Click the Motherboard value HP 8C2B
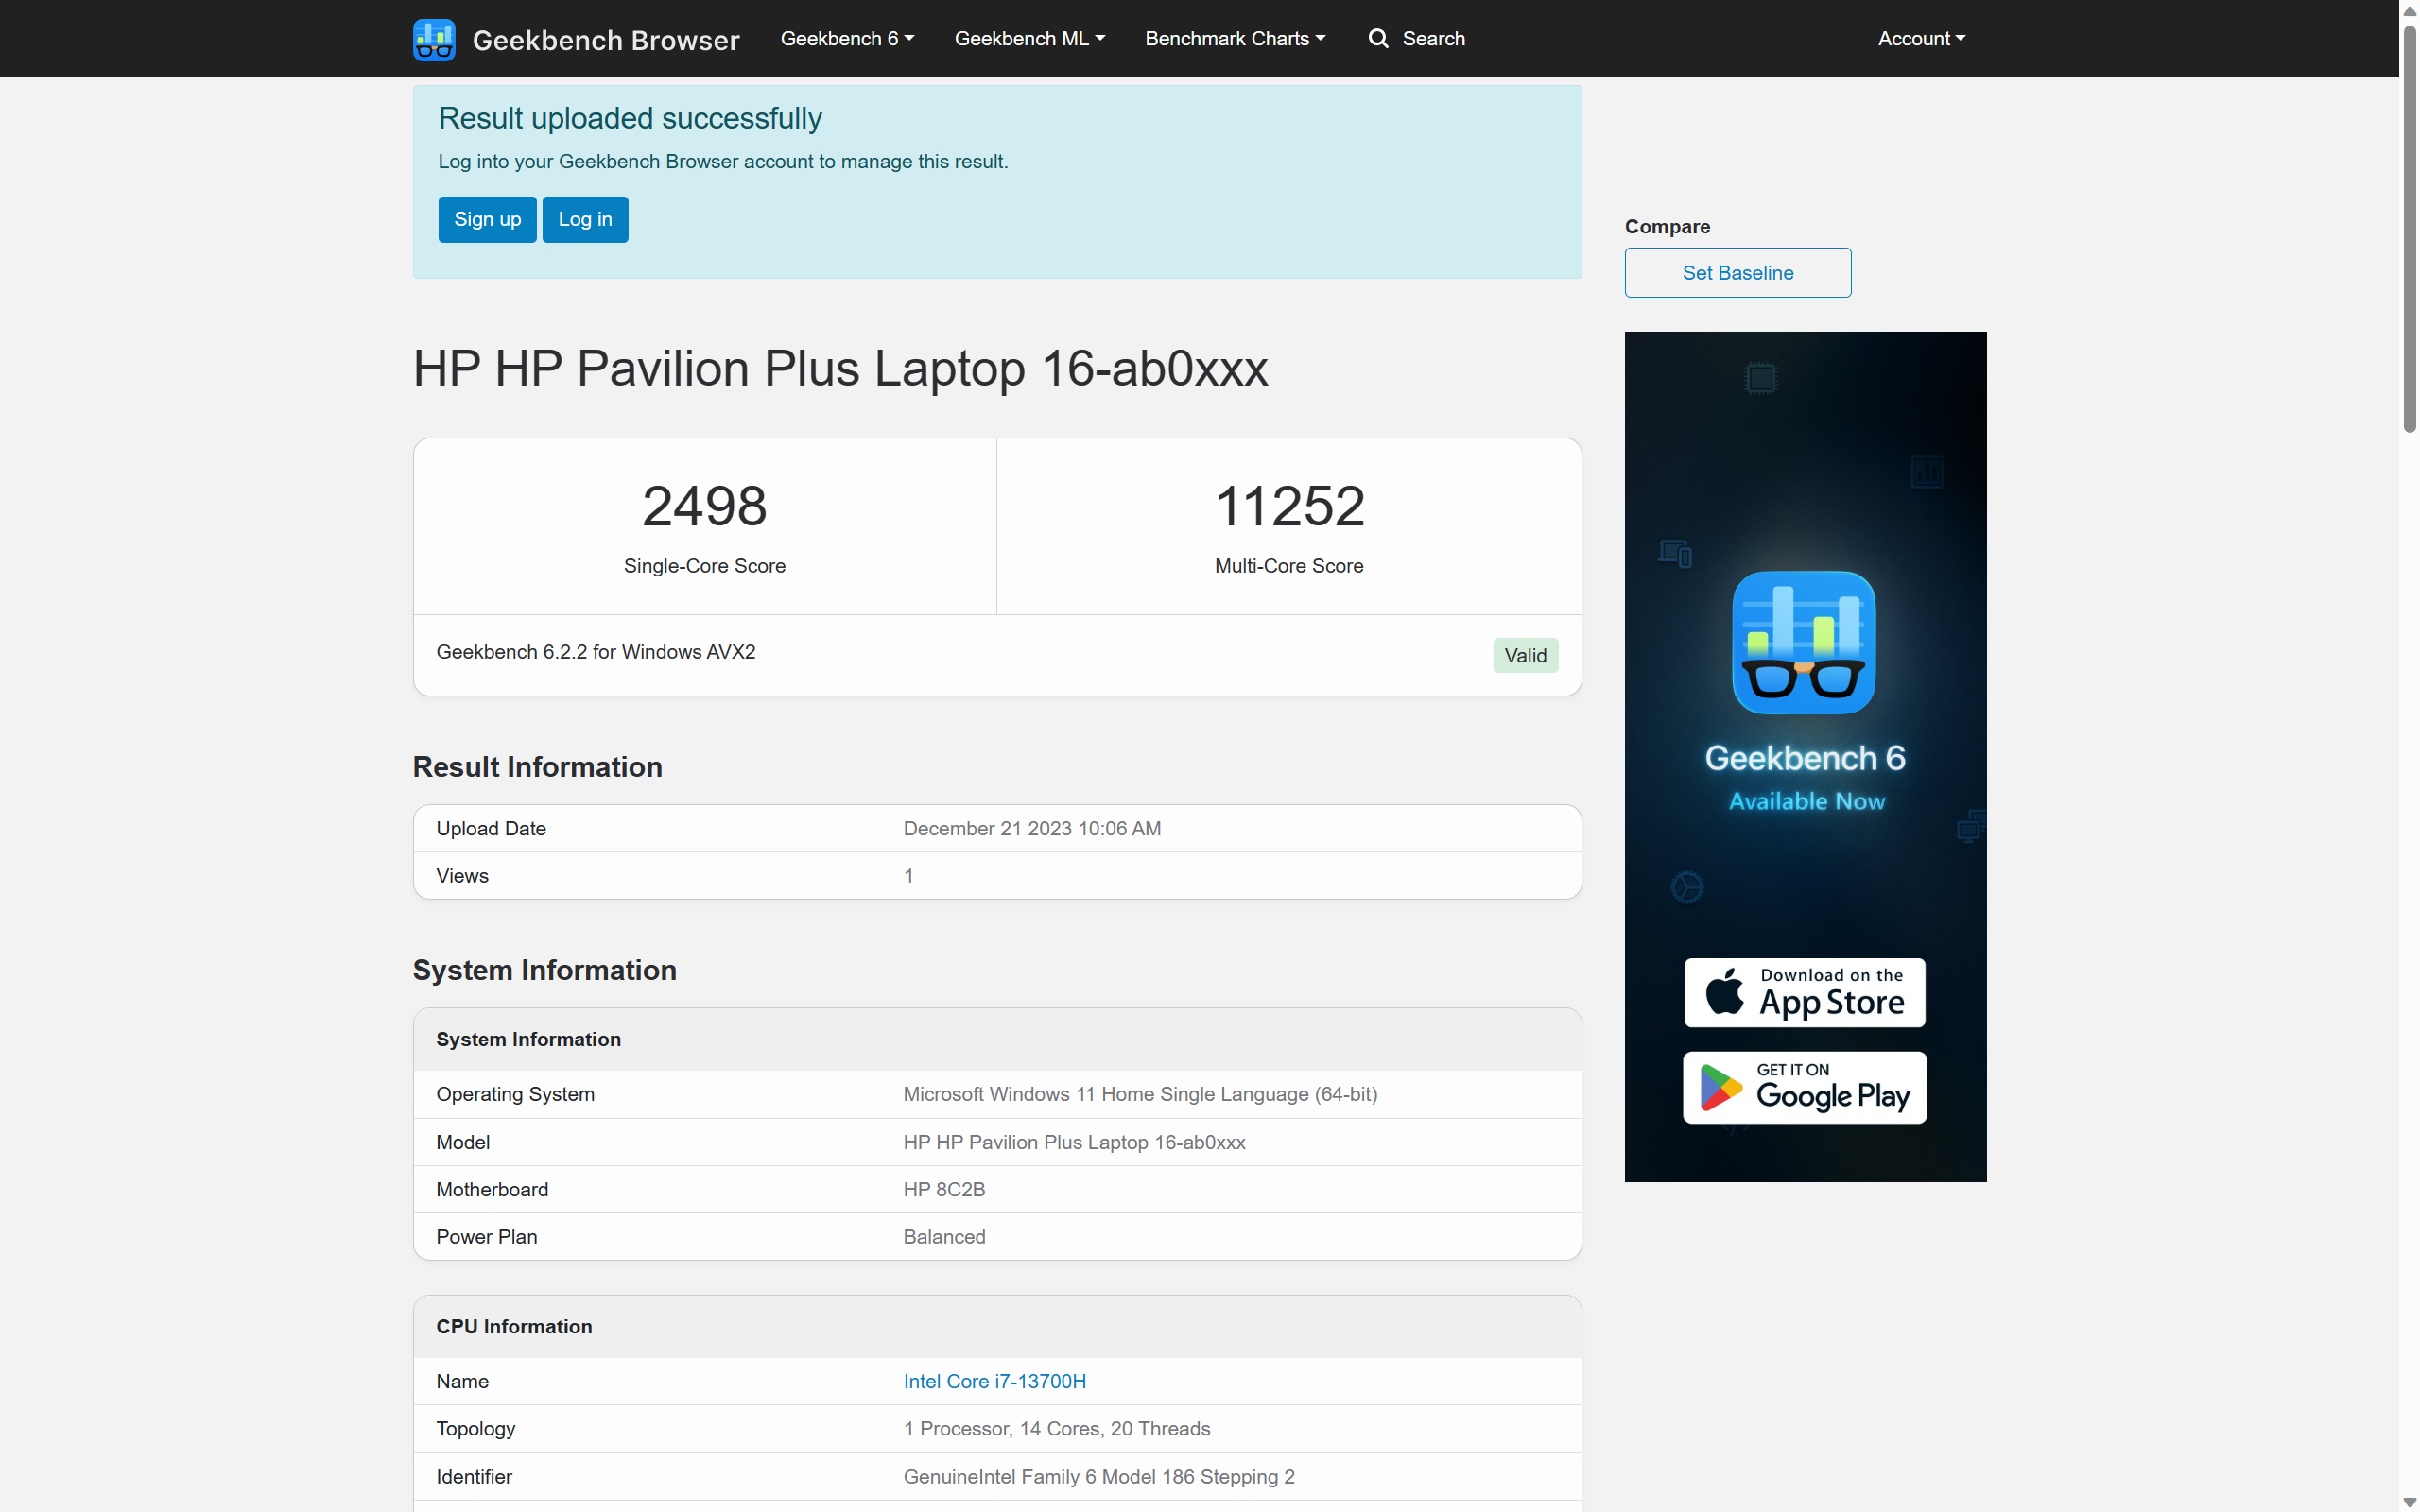This screenshot has width=2420, height=1512. (944, 1189)
